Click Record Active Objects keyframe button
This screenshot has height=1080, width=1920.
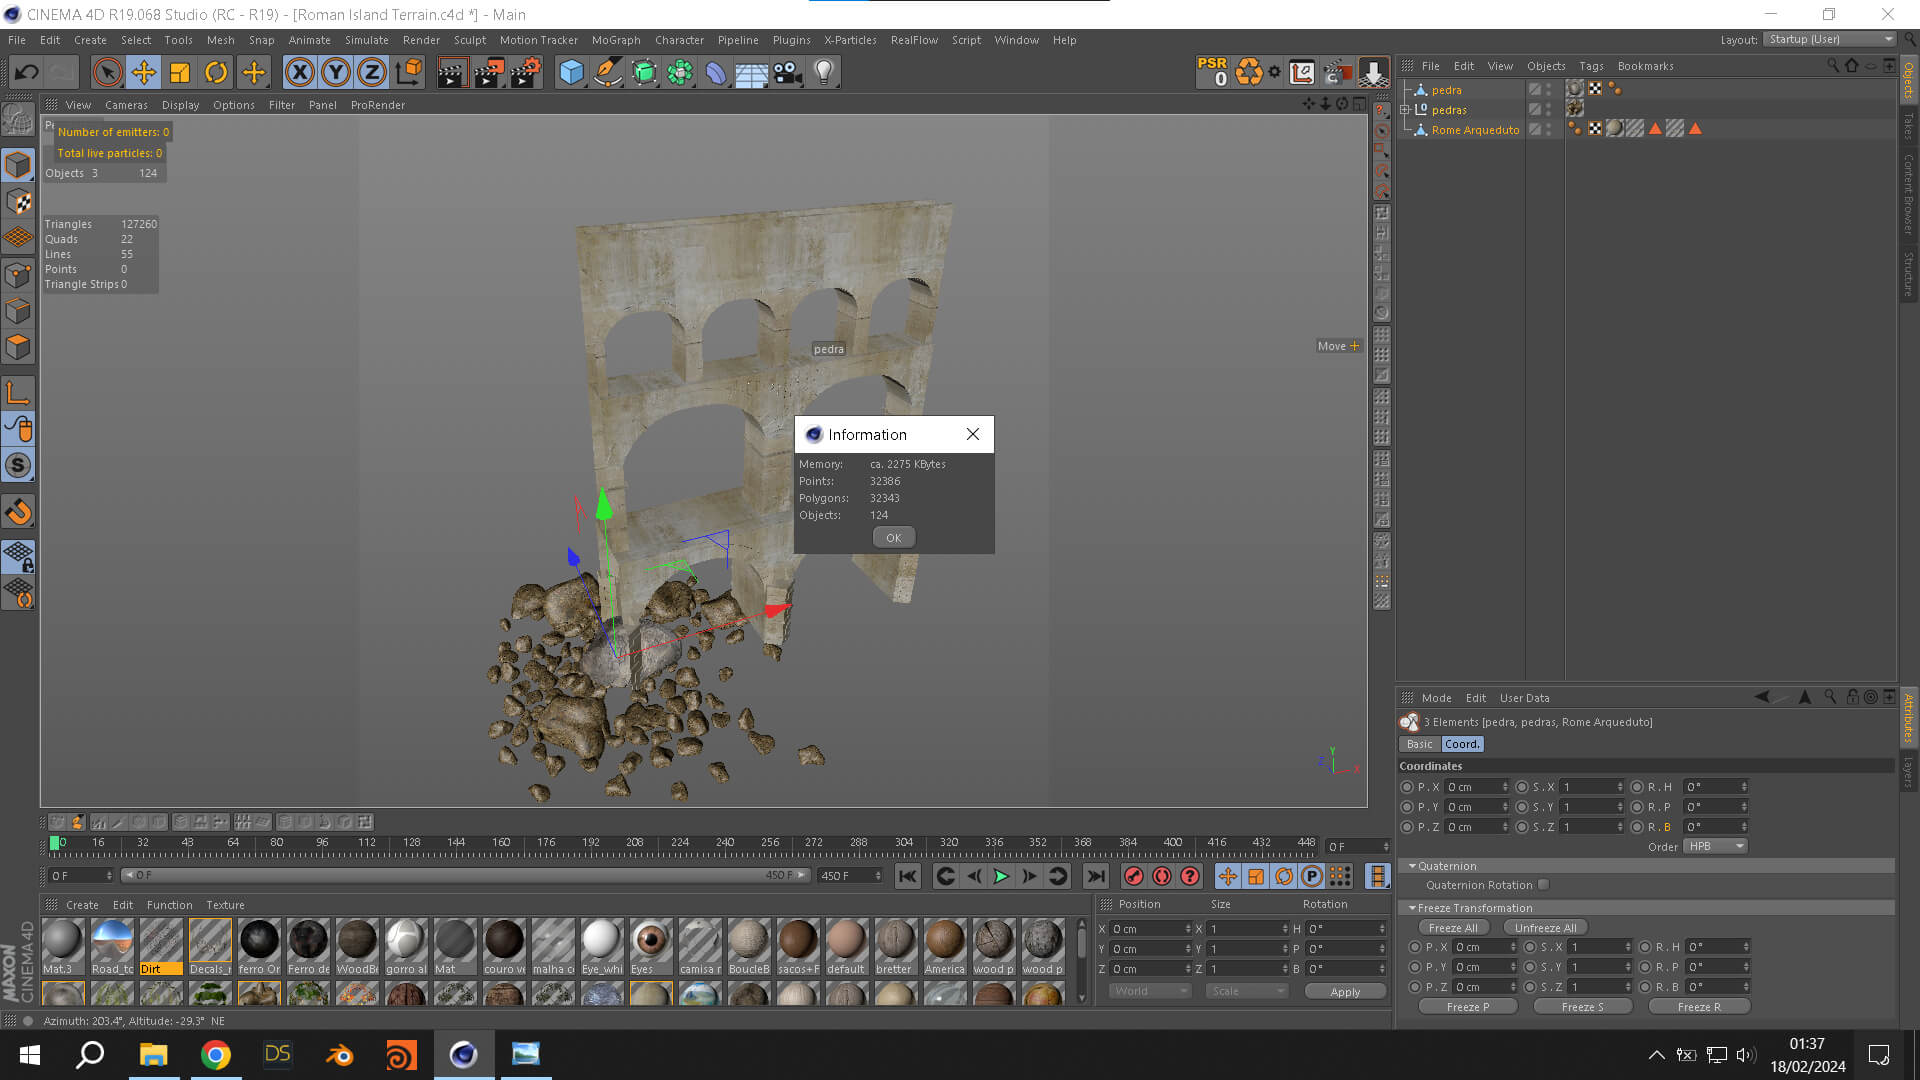point(1133,877)
